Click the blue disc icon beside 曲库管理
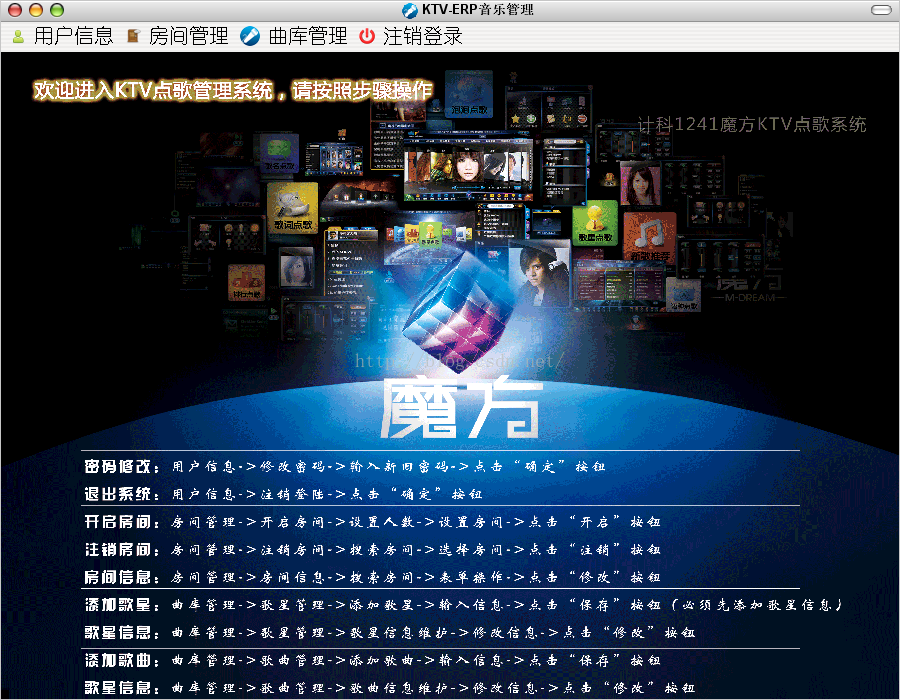 [x=250, y=36]
